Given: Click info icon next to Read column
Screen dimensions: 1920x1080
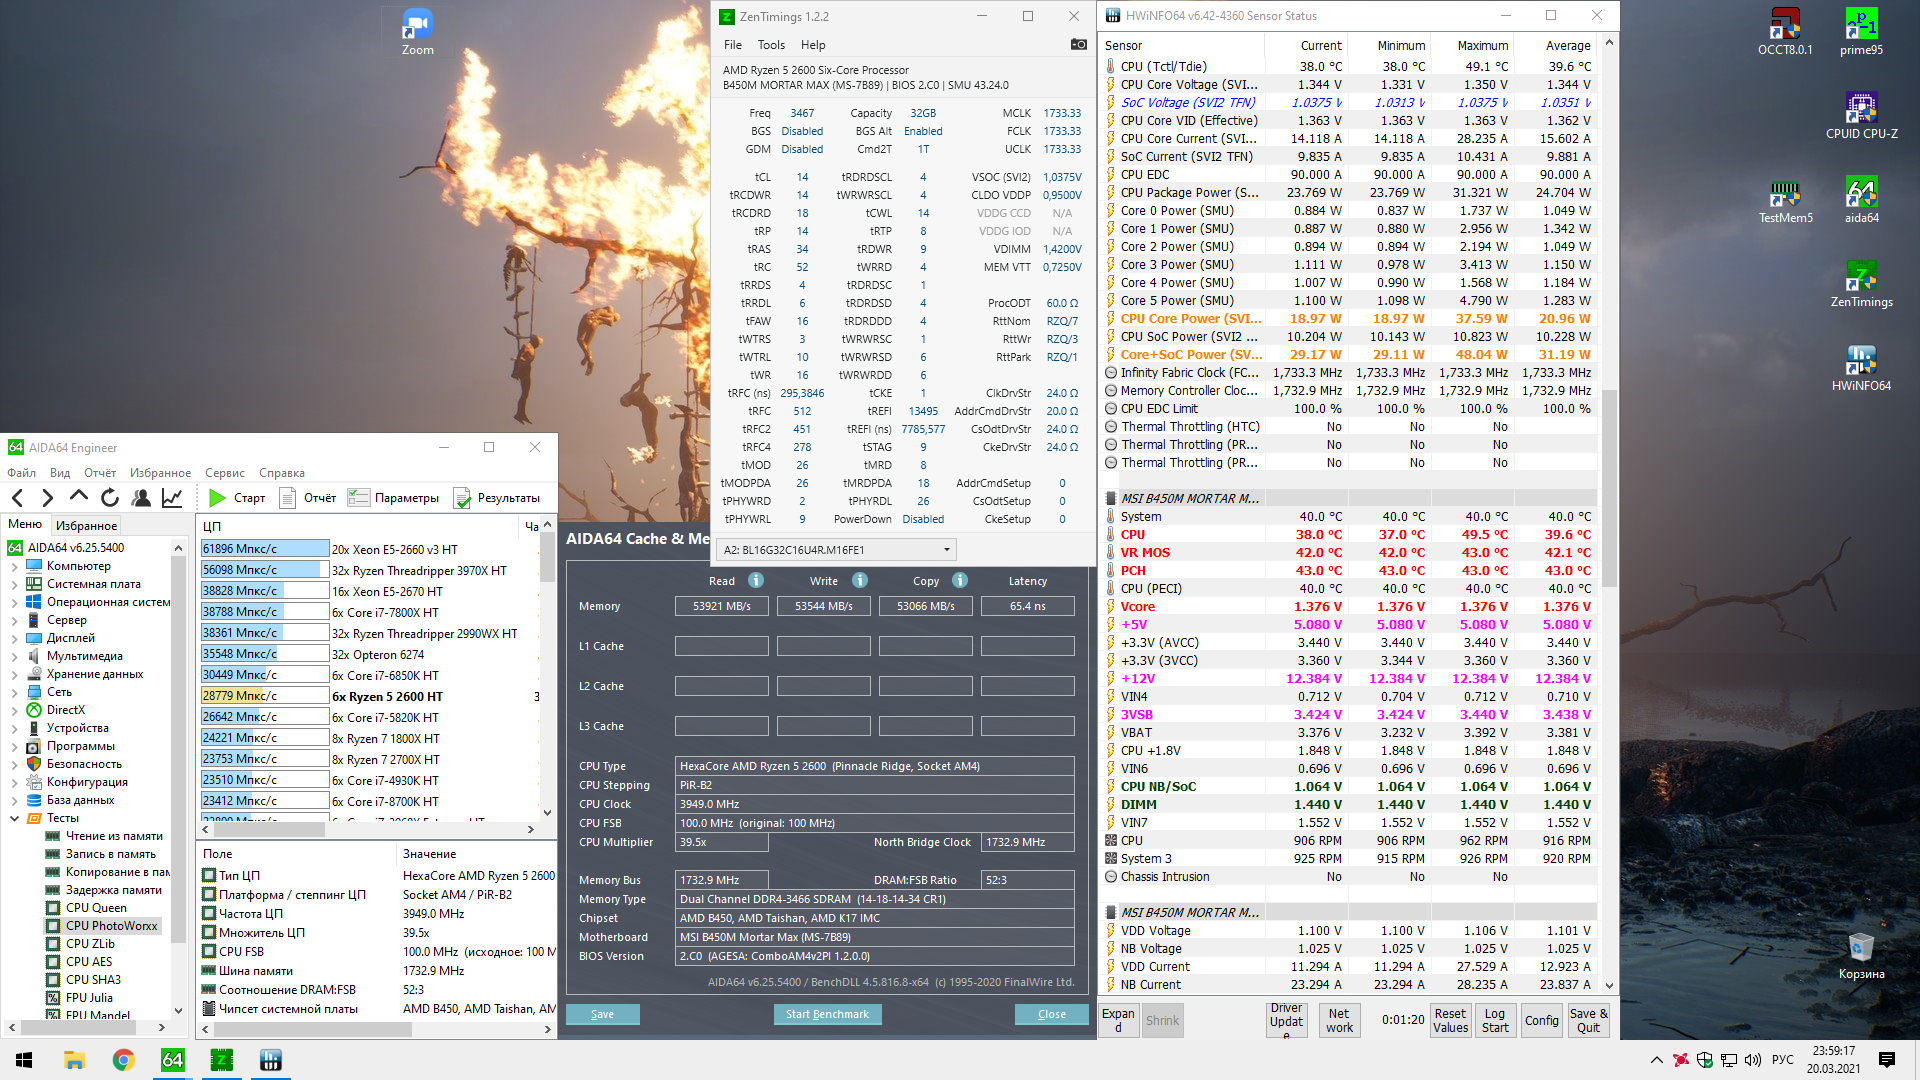Looking at the screenshot, I should pyautogui.click(x=756, y=580).
